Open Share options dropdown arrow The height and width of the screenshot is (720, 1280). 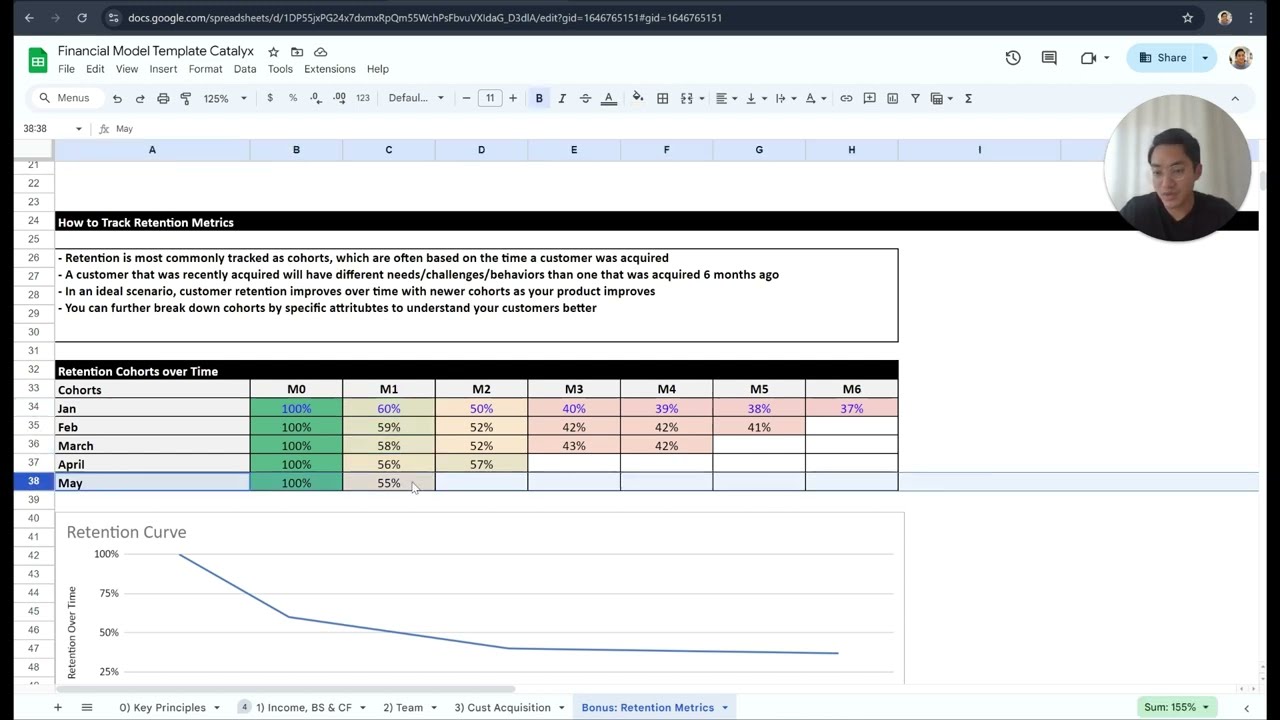pos(1205,58)
